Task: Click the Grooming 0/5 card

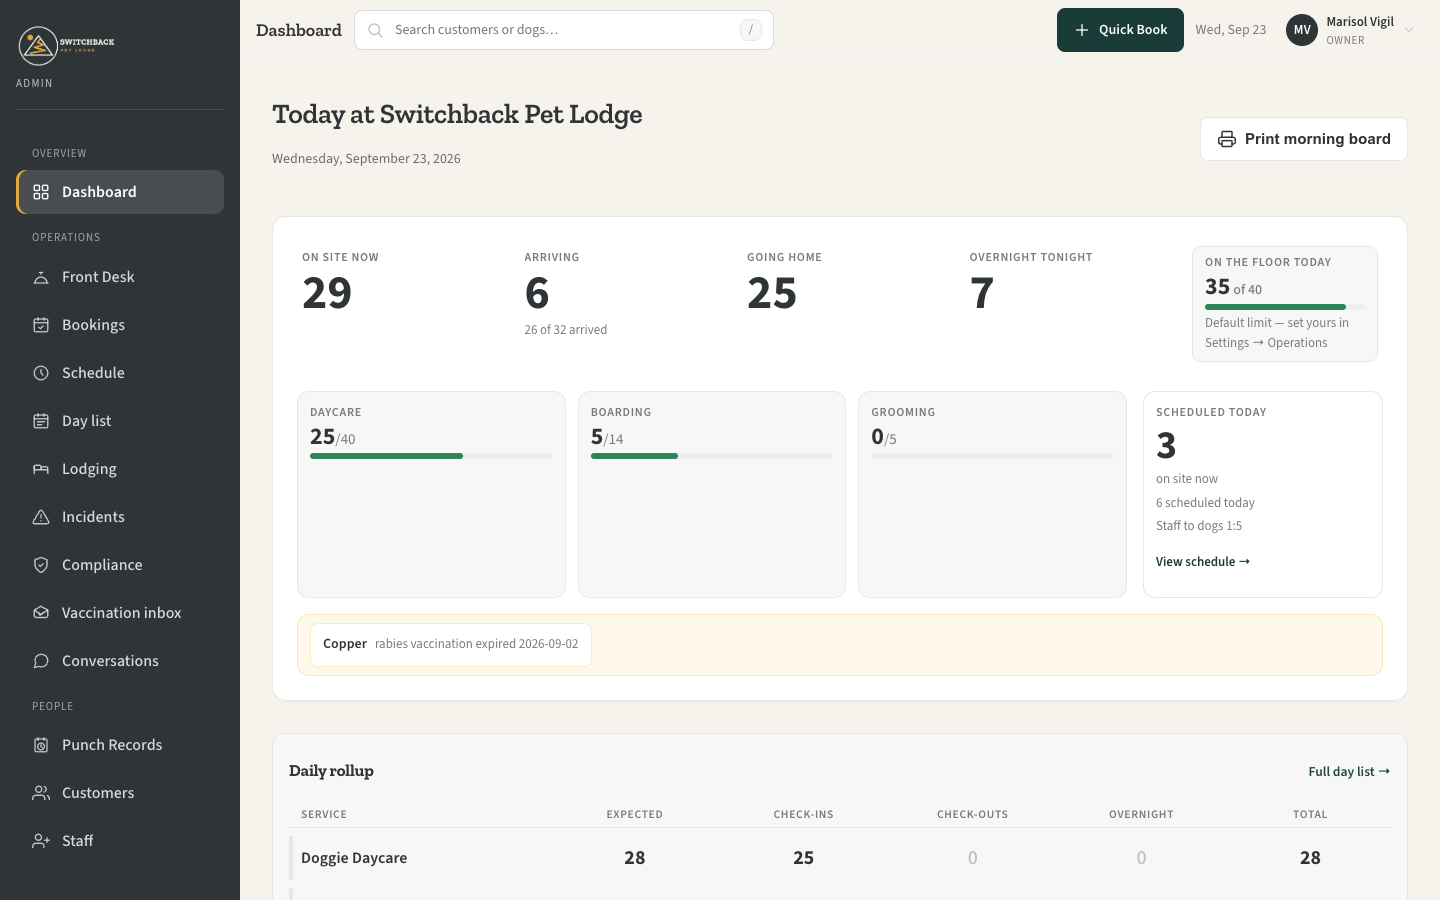Action: [992, 494]
